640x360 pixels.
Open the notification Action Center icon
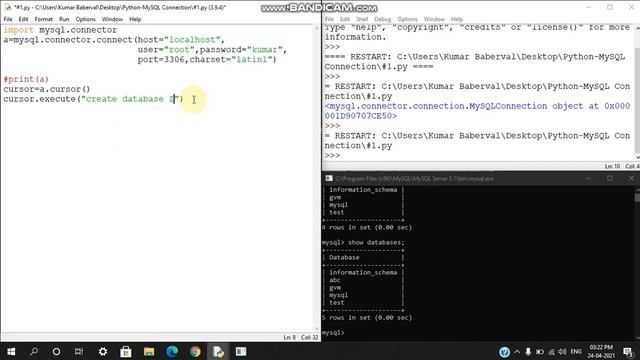click(x=628, y=352)
